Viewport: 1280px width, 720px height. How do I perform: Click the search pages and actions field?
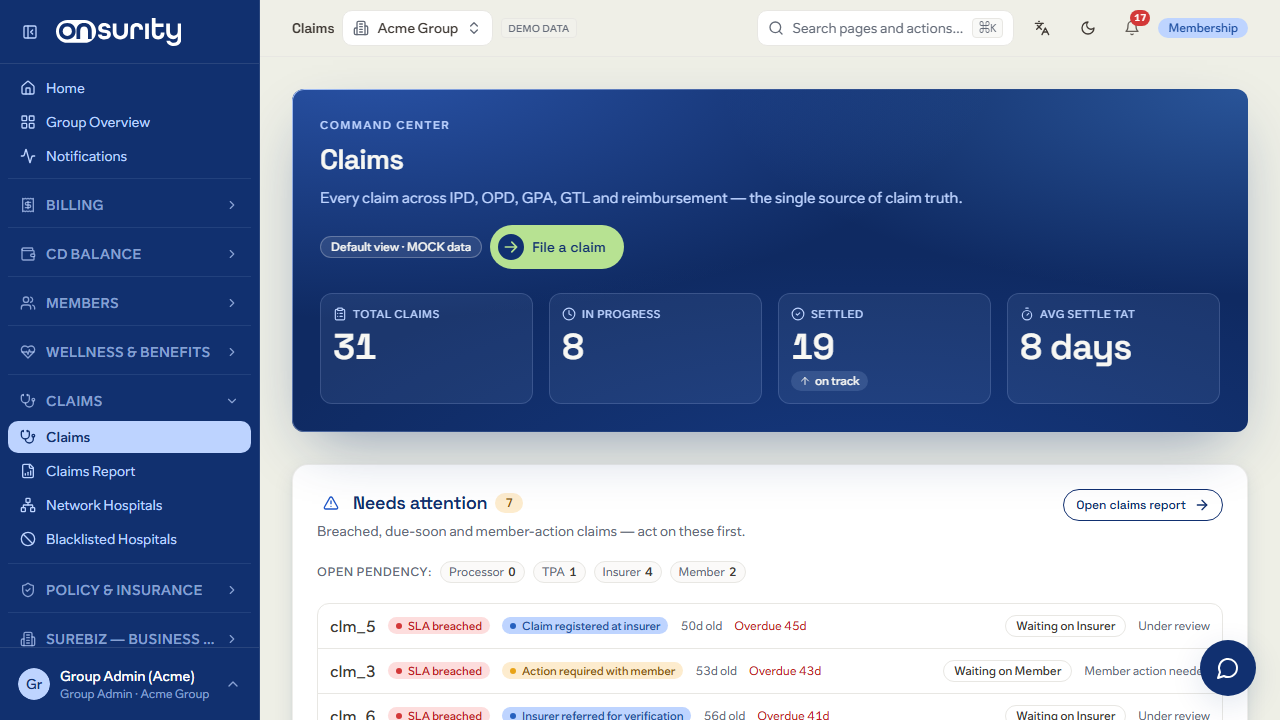point(885,28)
